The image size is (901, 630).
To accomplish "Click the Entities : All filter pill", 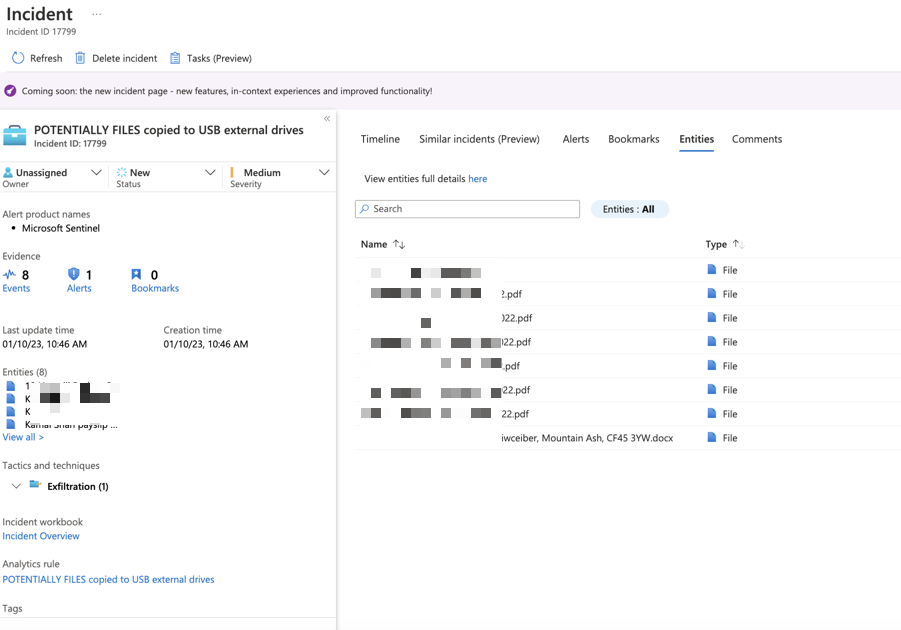I will coord(629,209).
